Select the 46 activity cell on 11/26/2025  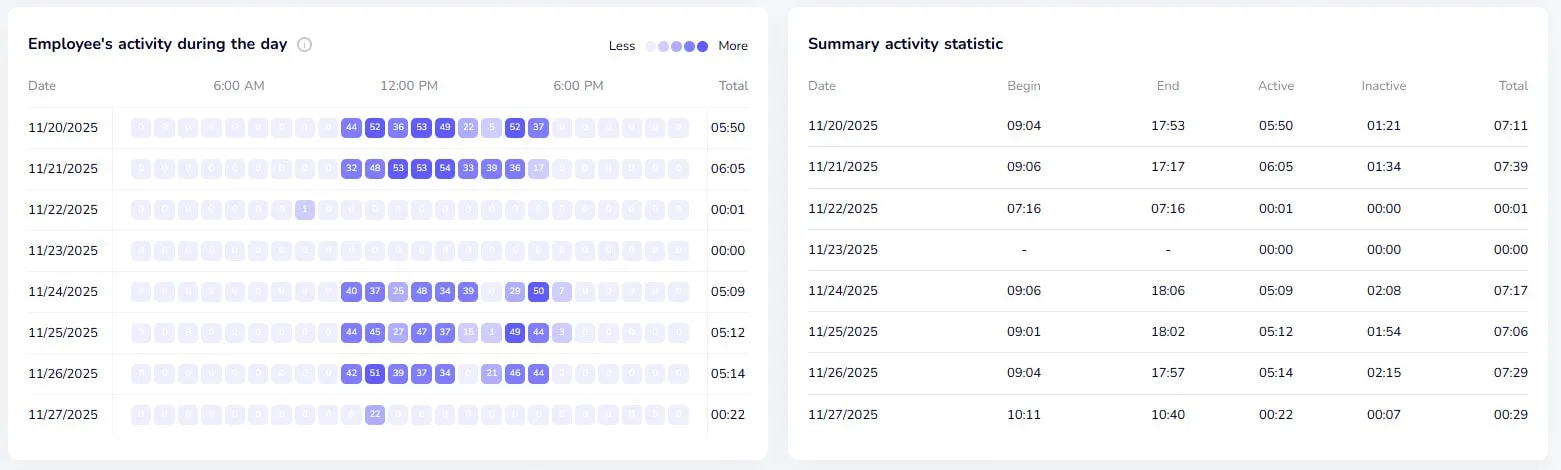coord(515,374)
